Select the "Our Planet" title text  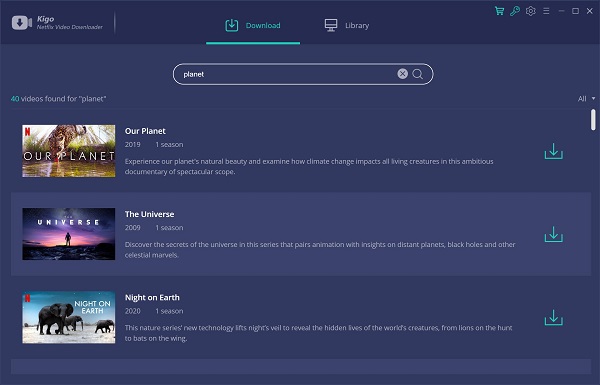[x=145, y=131]
